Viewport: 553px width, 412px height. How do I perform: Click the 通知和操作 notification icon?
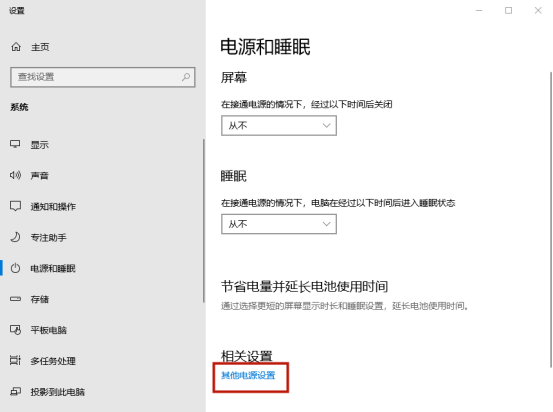click(x=15, y=206)
